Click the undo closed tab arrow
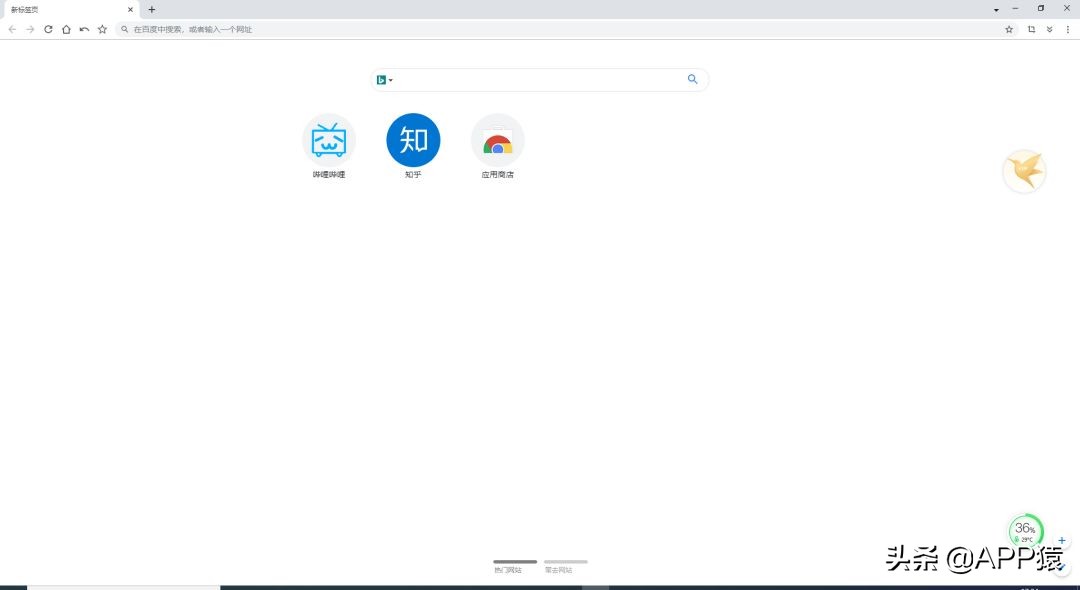This screenshot has height=590, width=1080. coord(84,30)
